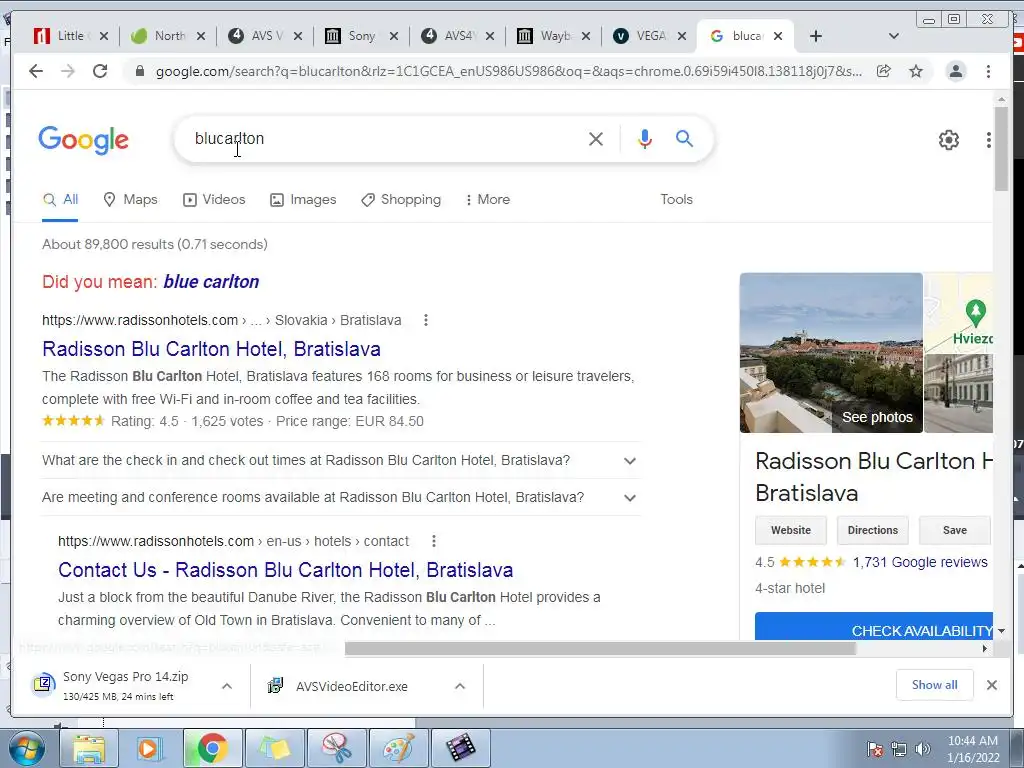Open options dots beside hotels › contact result
Image resolution: width=1024 pixels, height=768 pixels.
(434, 541)
